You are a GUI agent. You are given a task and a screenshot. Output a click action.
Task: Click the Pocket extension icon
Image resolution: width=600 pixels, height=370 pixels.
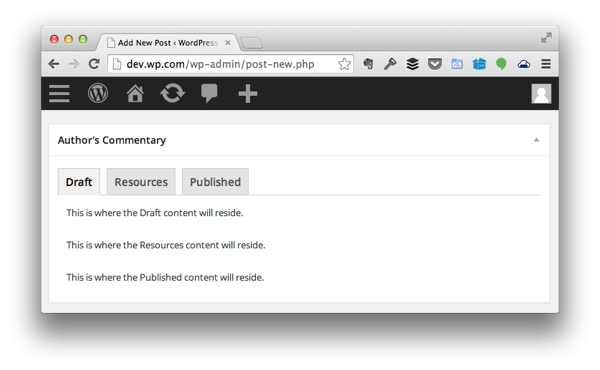(x=435, y=64)
